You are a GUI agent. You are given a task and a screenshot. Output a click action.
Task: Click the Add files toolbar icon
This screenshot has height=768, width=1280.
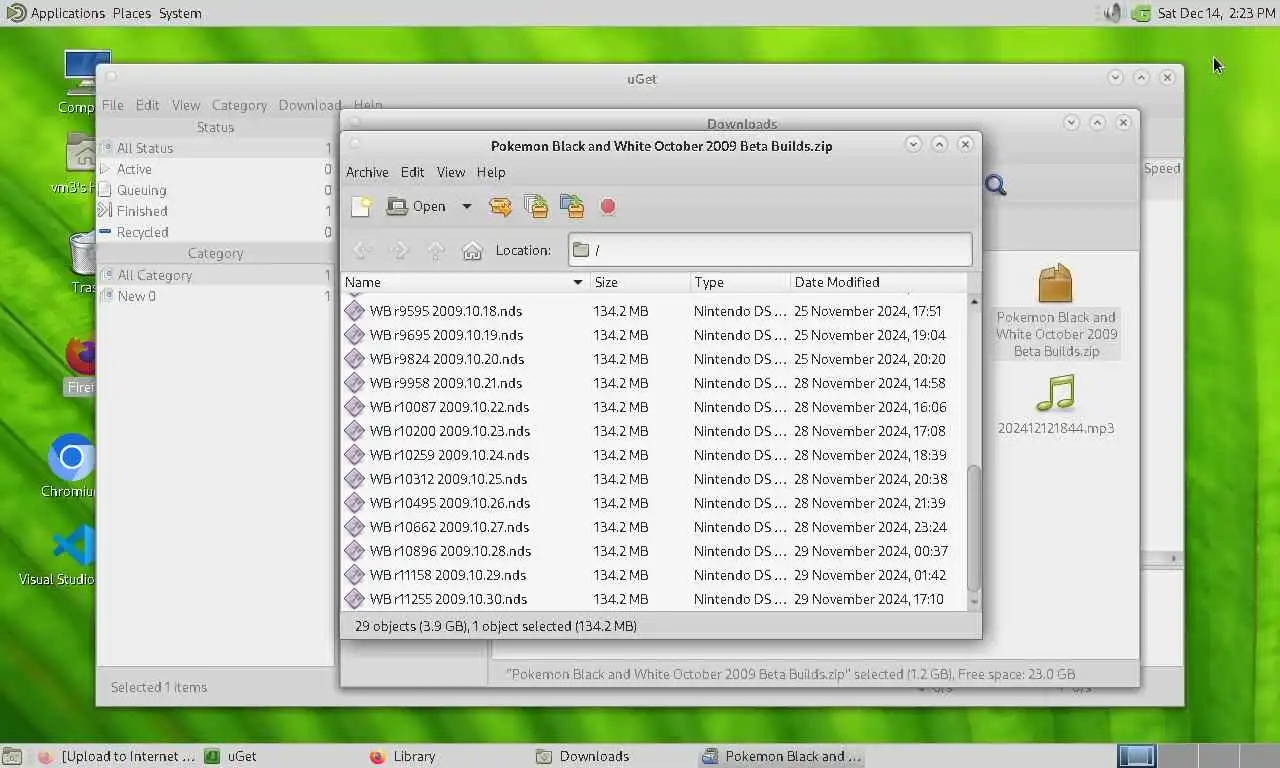[x=536, y=206]
